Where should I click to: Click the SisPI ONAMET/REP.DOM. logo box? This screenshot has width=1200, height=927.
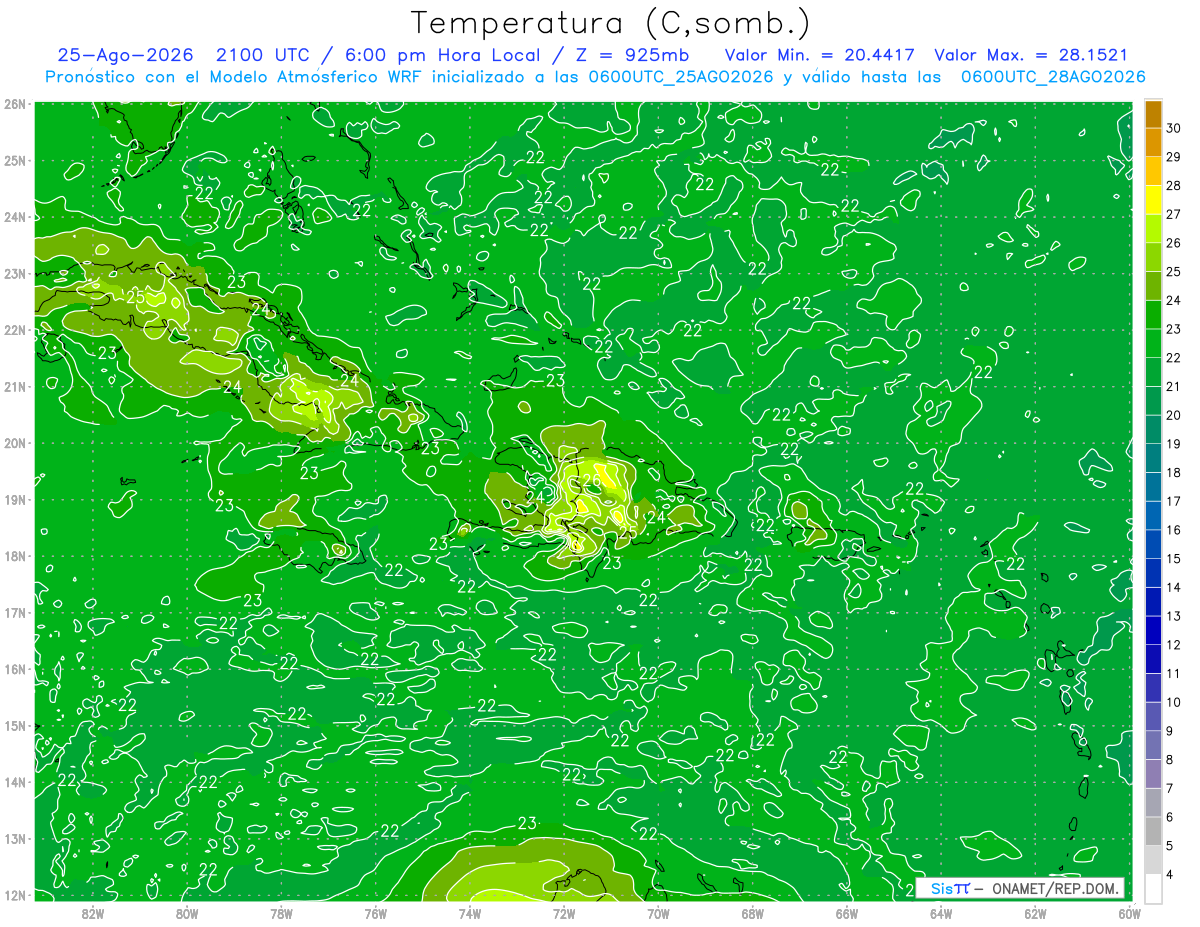pyautogui.click(x=1020, y=888)
